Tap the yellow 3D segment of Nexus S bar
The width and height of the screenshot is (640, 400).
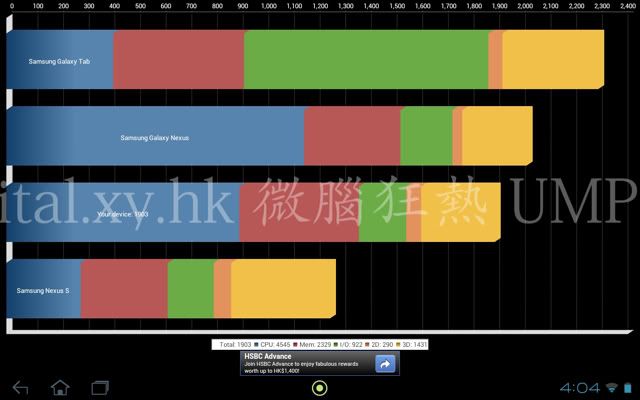(x=282, y=291)
